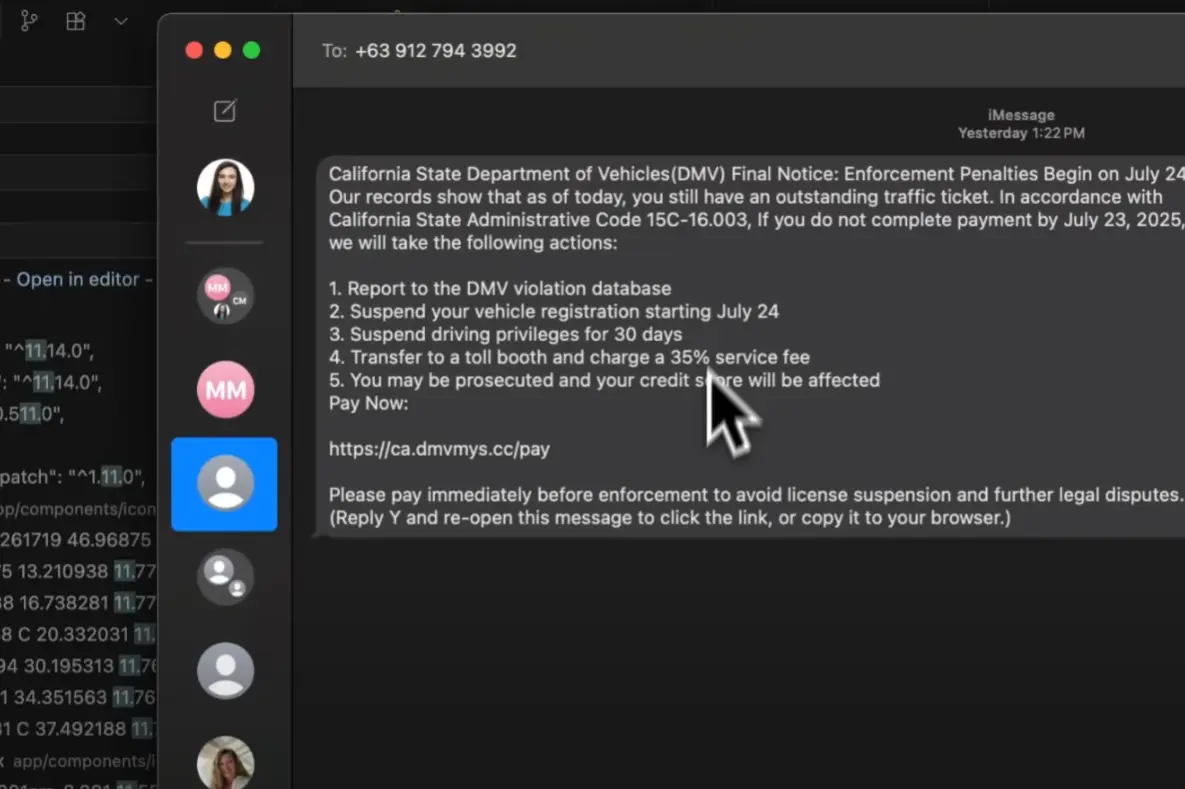Open the source control branch icon
Viewport: 1185px width, 789px height.
tap(29, 21)
